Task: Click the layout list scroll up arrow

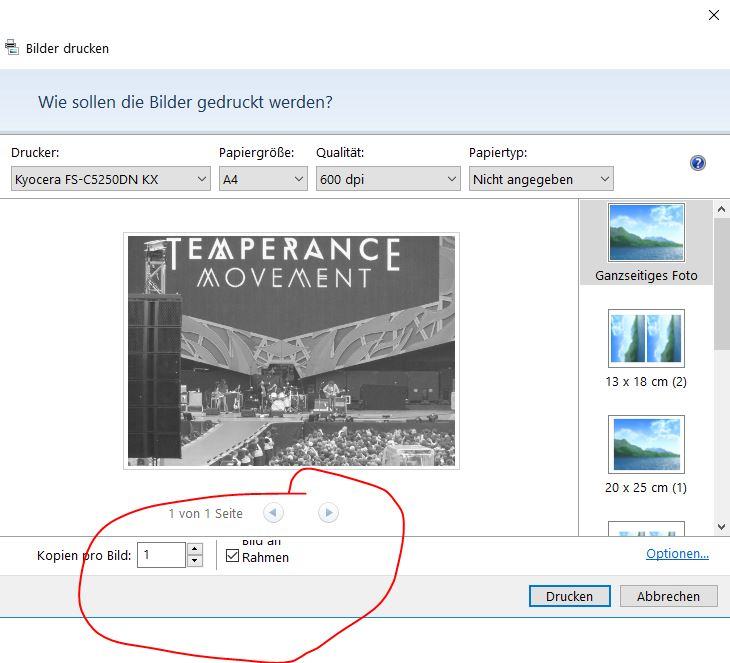Action: (721, 209)
